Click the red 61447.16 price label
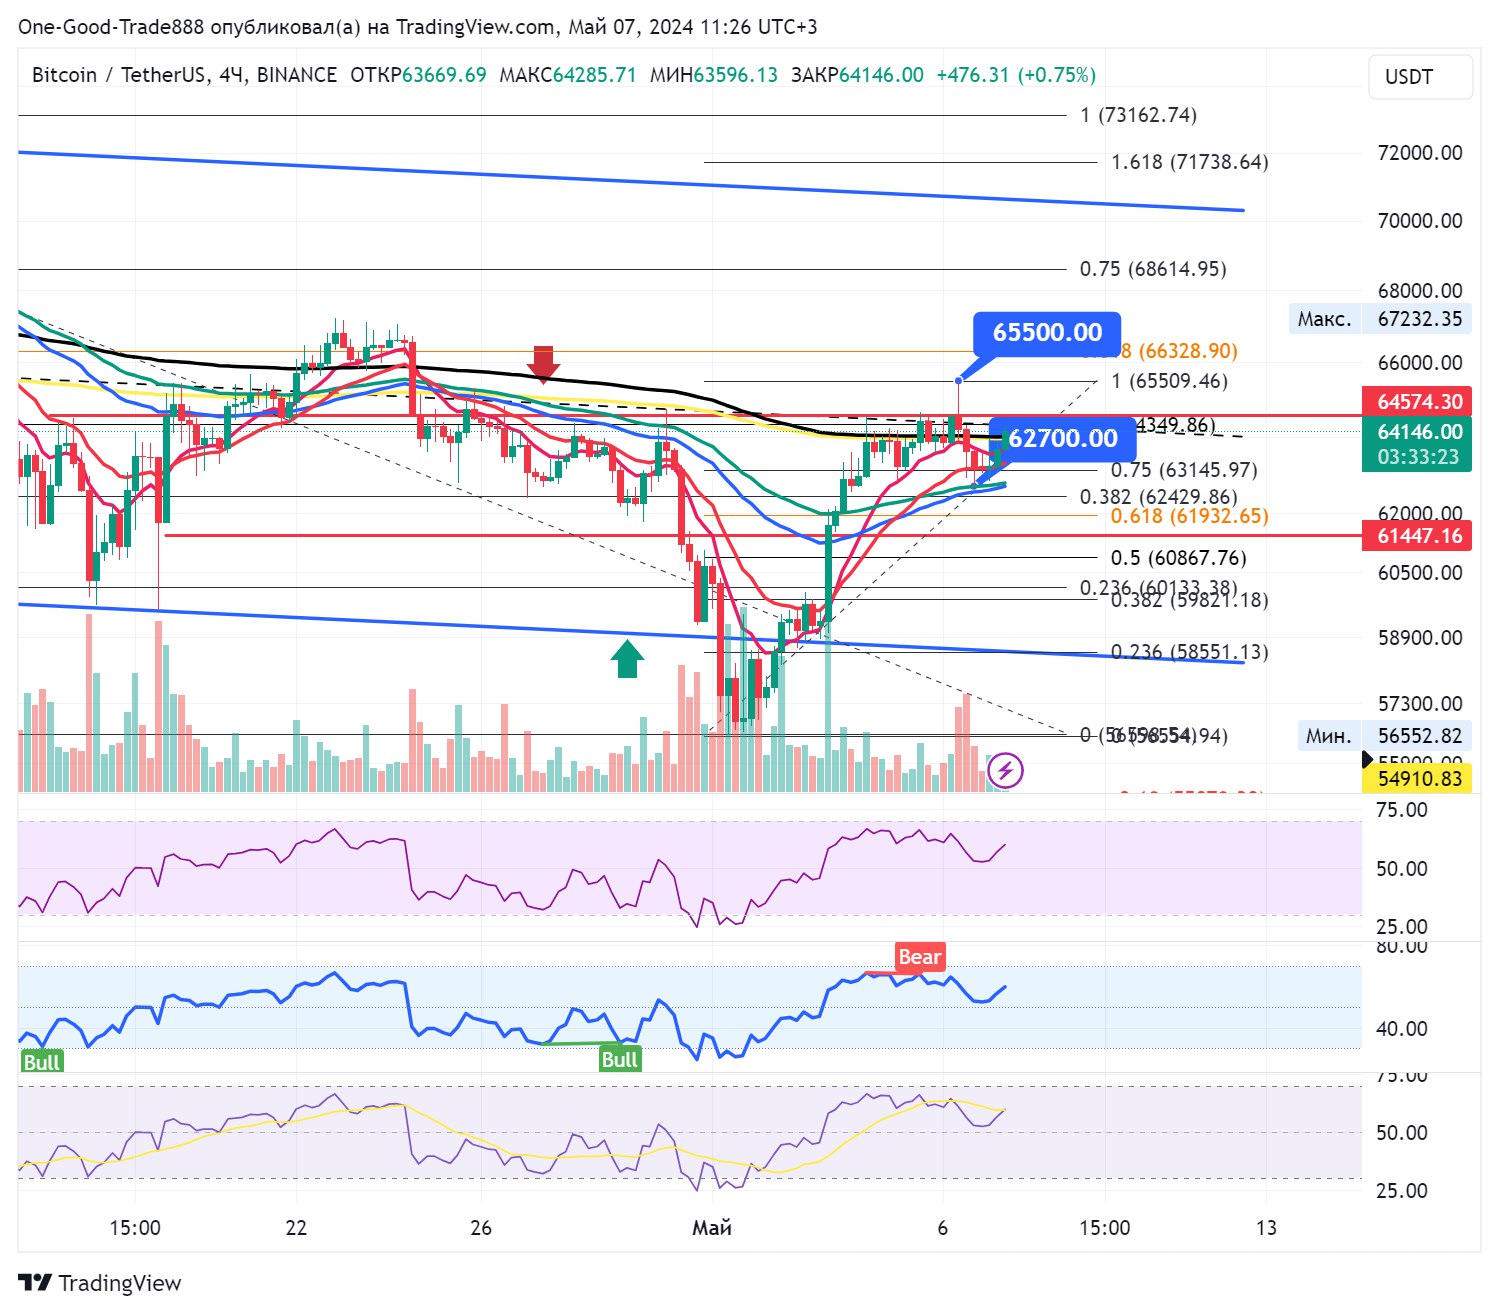 [1418, 536]
